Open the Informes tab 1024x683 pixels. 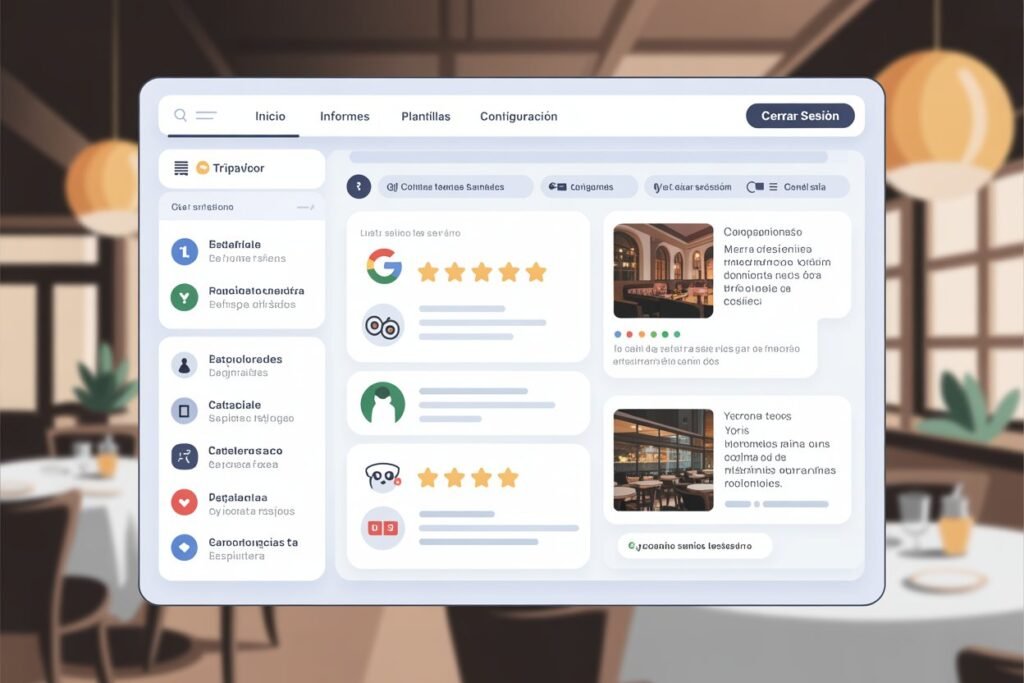344,116
